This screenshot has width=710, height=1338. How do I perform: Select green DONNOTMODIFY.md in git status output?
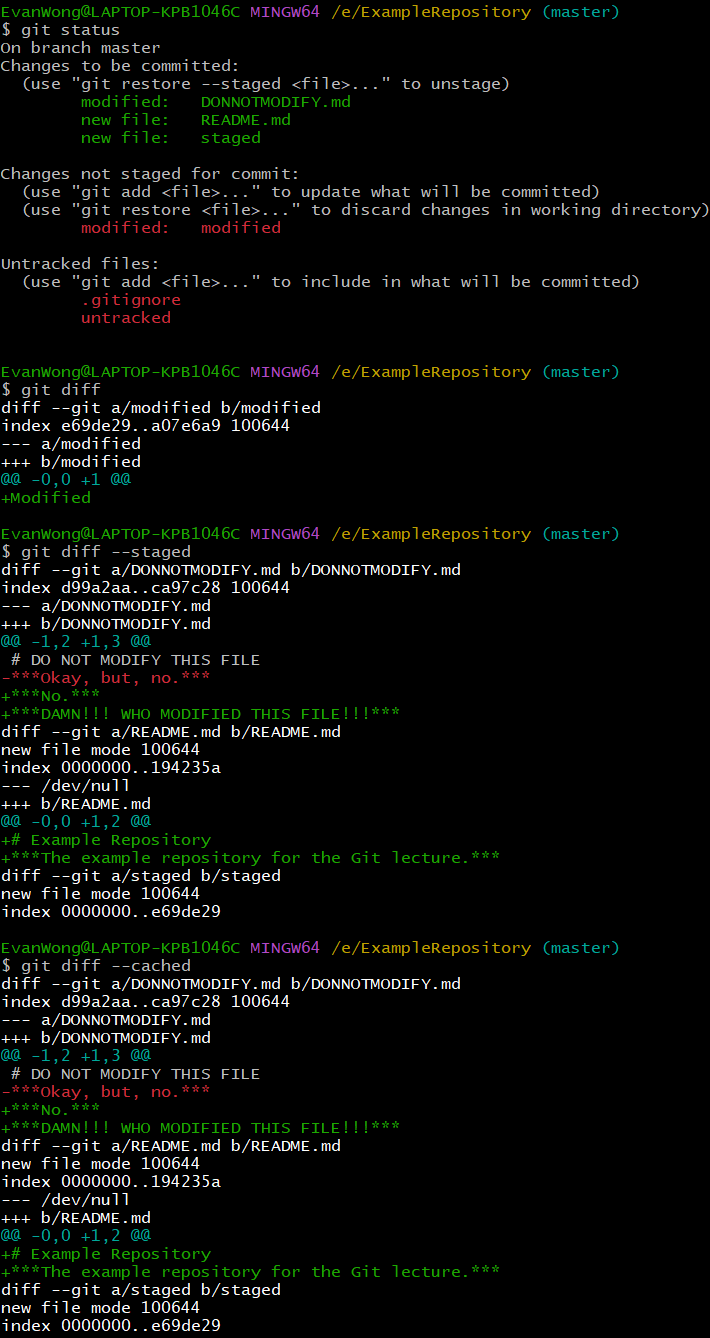point(275,102)
